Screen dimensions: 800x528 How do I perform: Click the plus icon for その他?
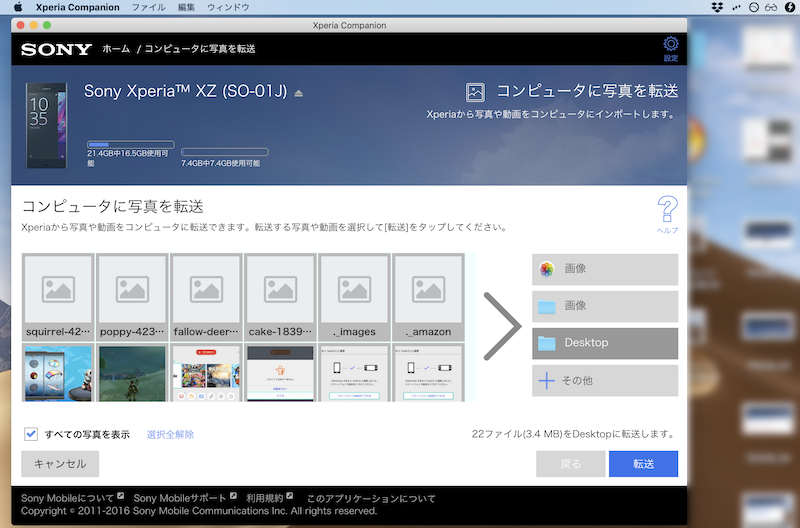pyautogui.click(x=547, y=380)
